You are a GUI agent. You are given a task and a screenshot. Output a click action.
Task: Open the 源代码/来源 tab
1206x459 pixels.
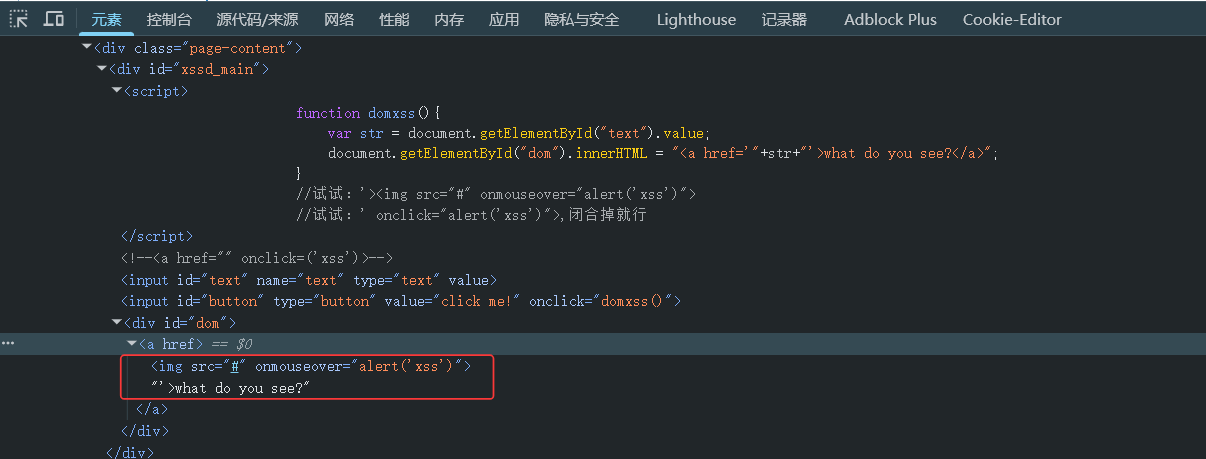pyautogui.click(x=258, y=19)
